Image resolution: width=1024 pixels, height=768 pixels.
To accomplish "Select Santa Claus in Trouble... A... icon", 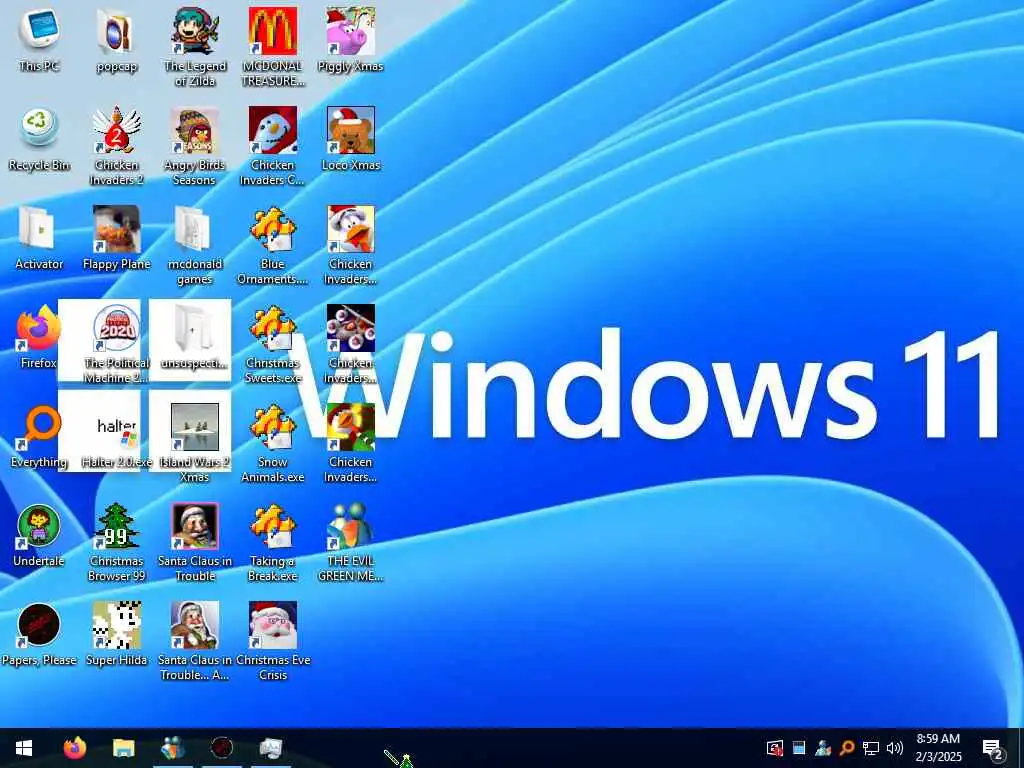I will click(195, 625).
